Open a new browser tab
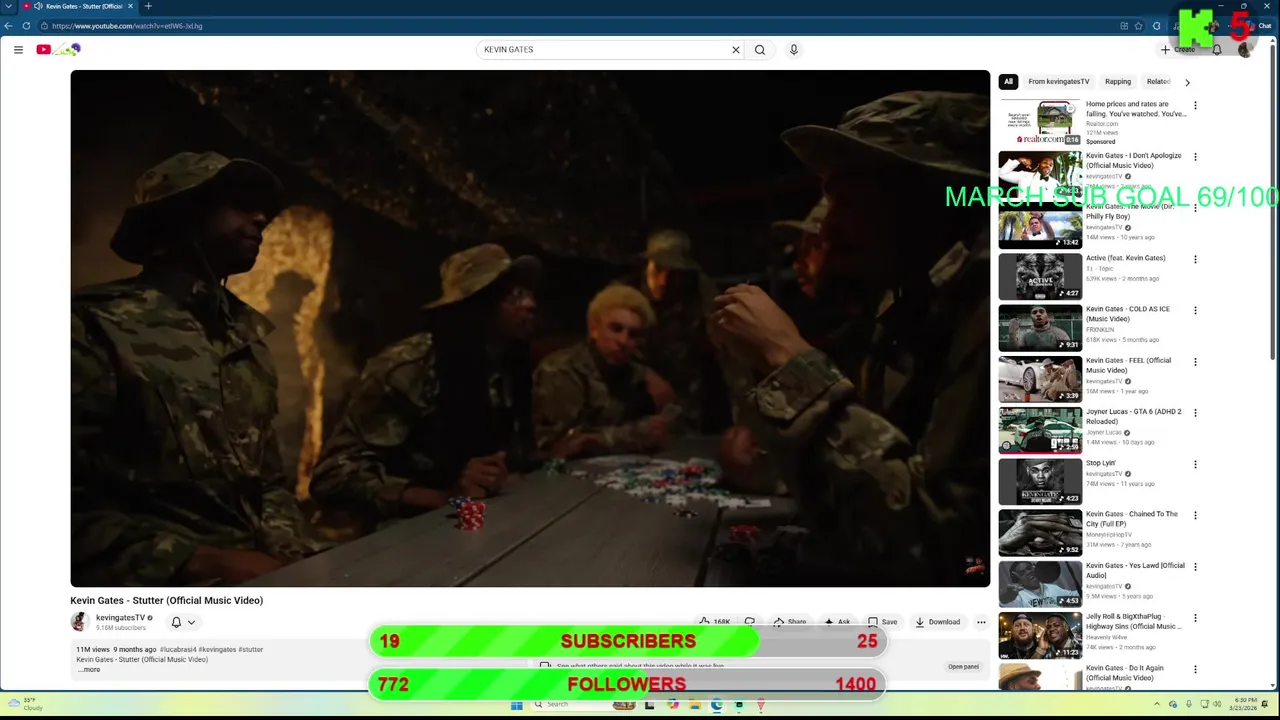Viewport: 1280px width, 720px height. 148,6
